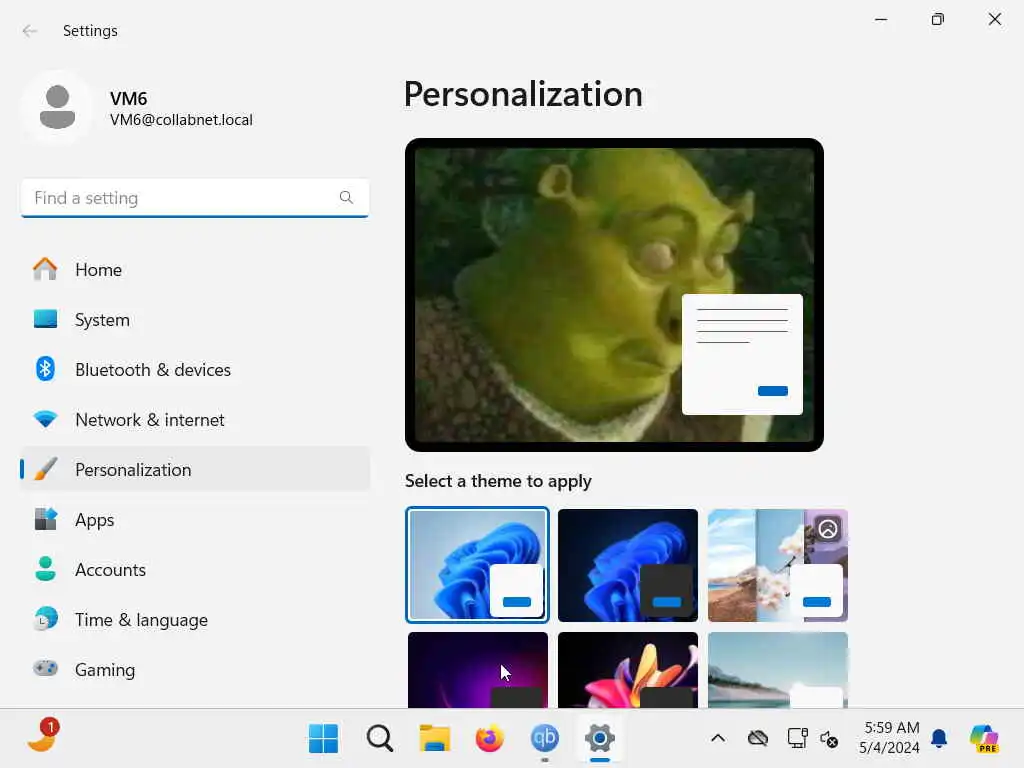Screen dimensions: 1024x768
Task: Click the VM6 user avatar icon
Action: click(57, 107)
